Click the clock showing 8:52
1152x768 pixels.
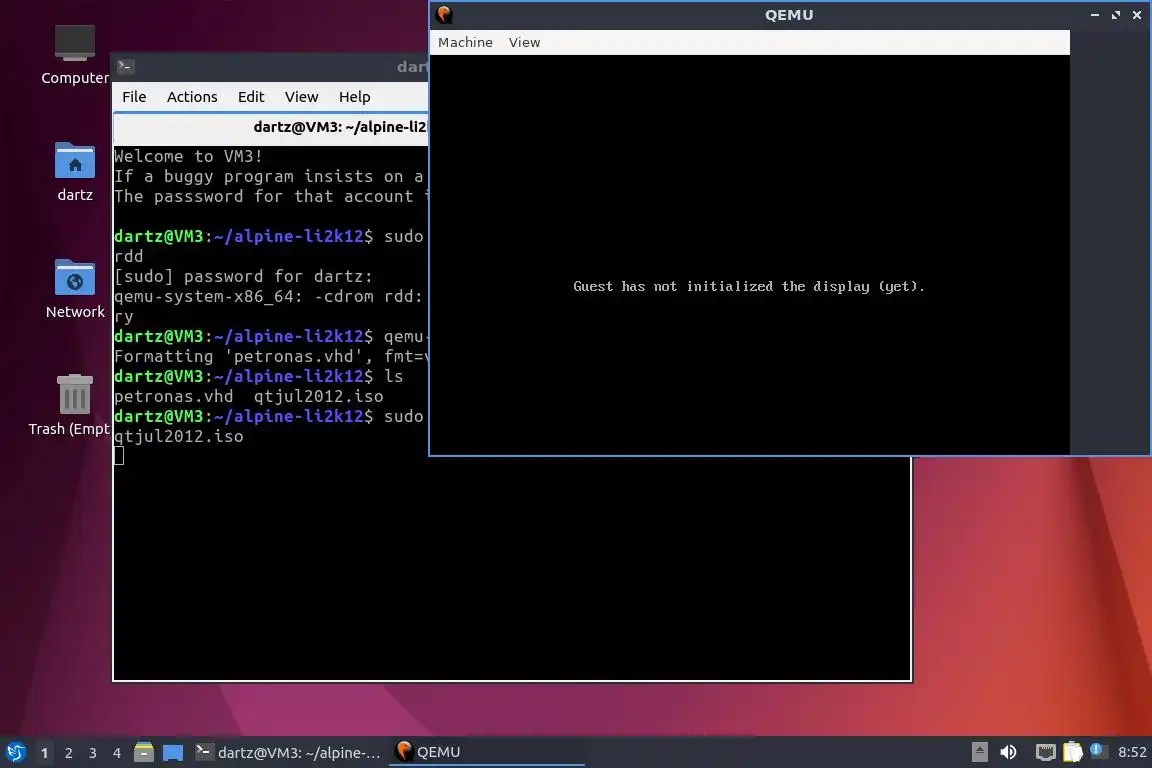click(1132, 752)
